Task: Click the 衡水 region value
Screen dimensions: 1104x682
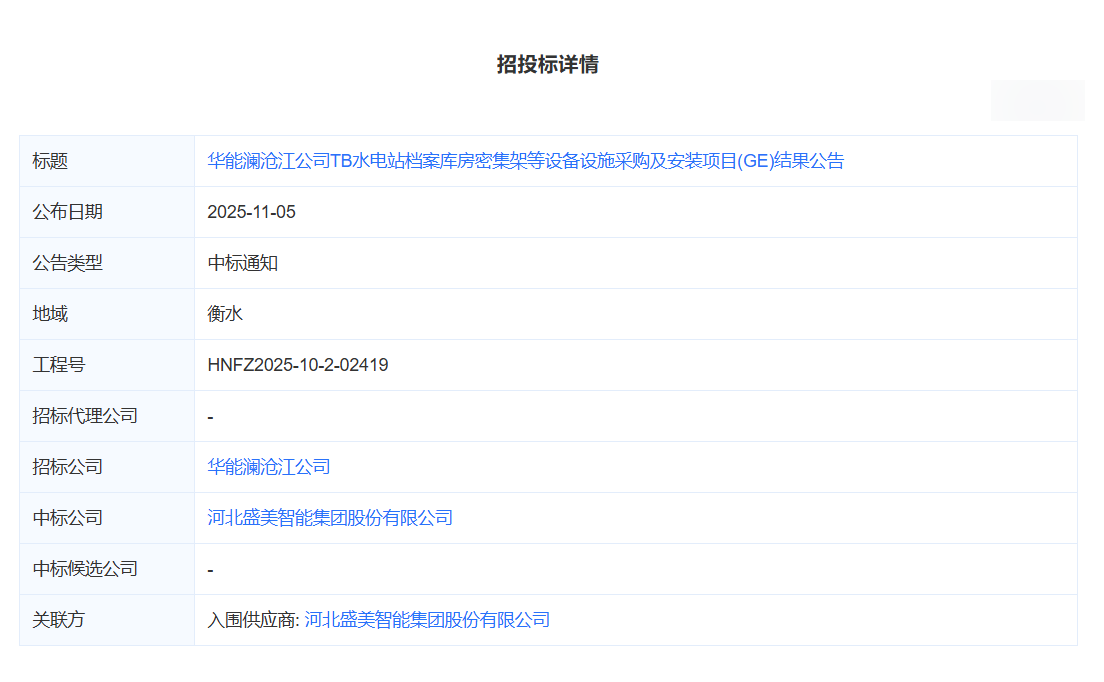Action: pyautogui.click(x=225, y=314)
